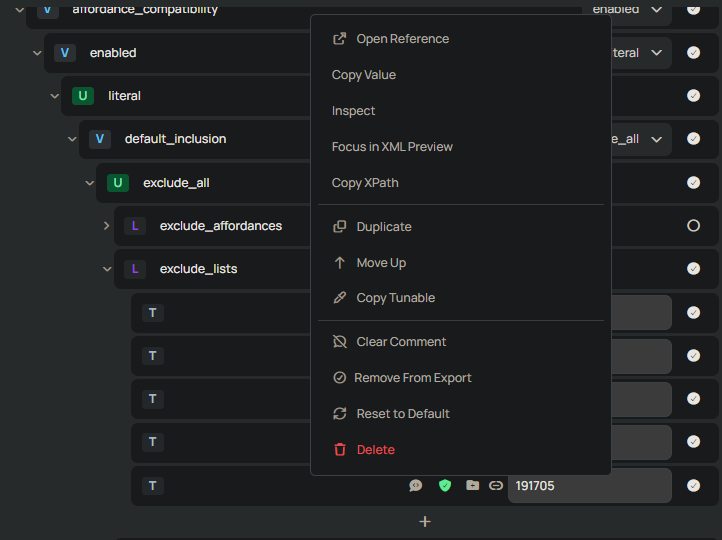Collapse the default_inclusion variant node
Viewport: 722px width, 540px height.
point(72,139)
